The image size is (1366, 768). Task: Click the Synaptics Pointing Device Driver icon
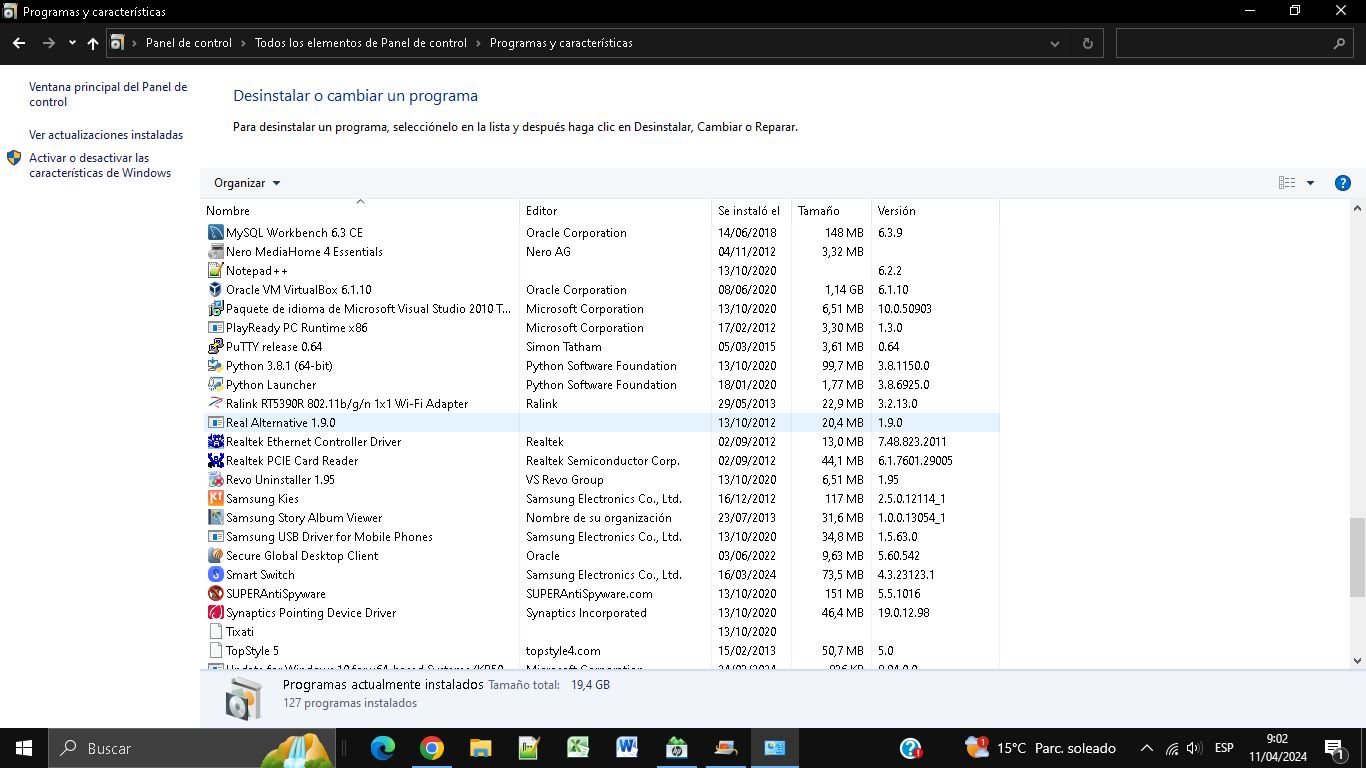click(x=215, y=613)
